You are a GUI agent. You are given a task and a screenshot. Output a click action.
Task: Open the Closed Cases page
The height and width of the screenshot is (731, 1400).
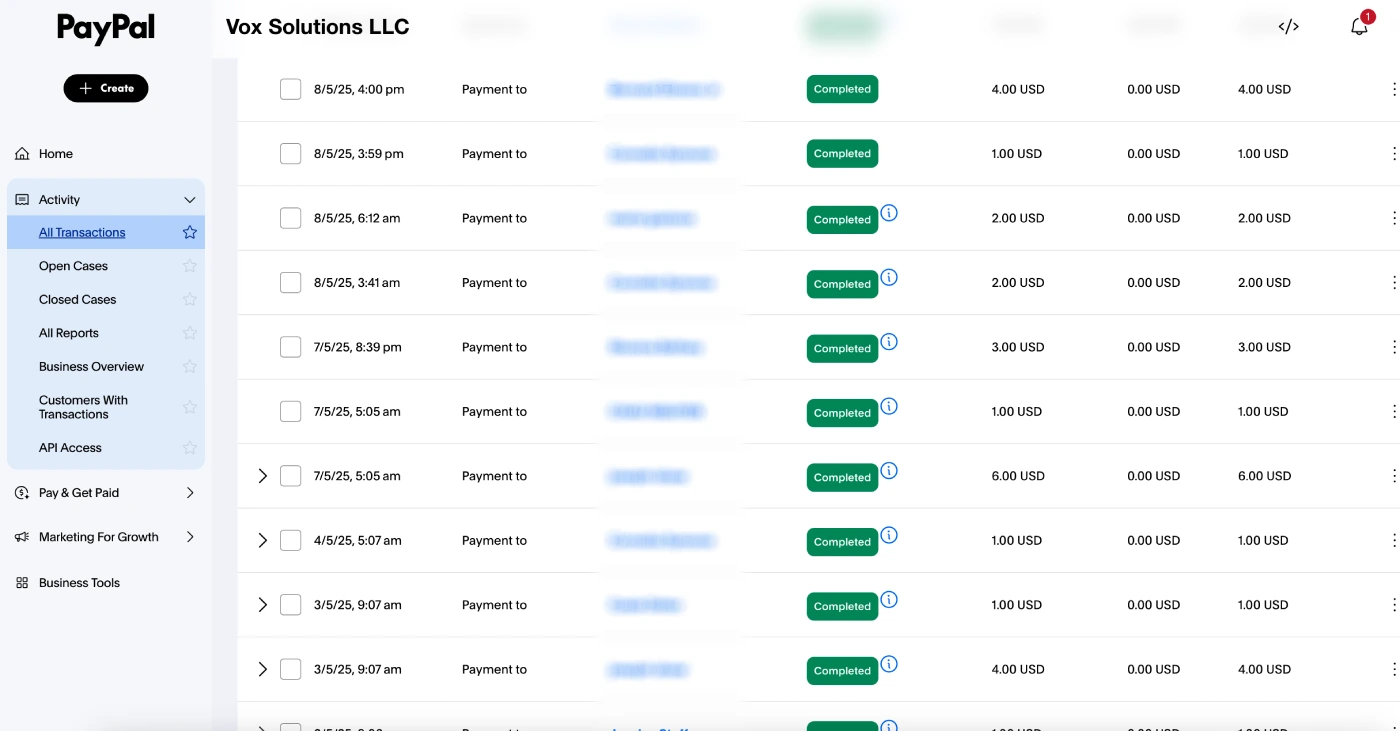coord(77,299)
